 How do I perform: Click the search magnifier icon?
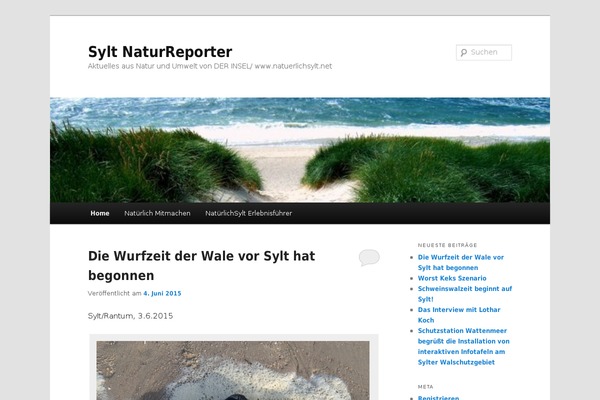click(464, 53)
